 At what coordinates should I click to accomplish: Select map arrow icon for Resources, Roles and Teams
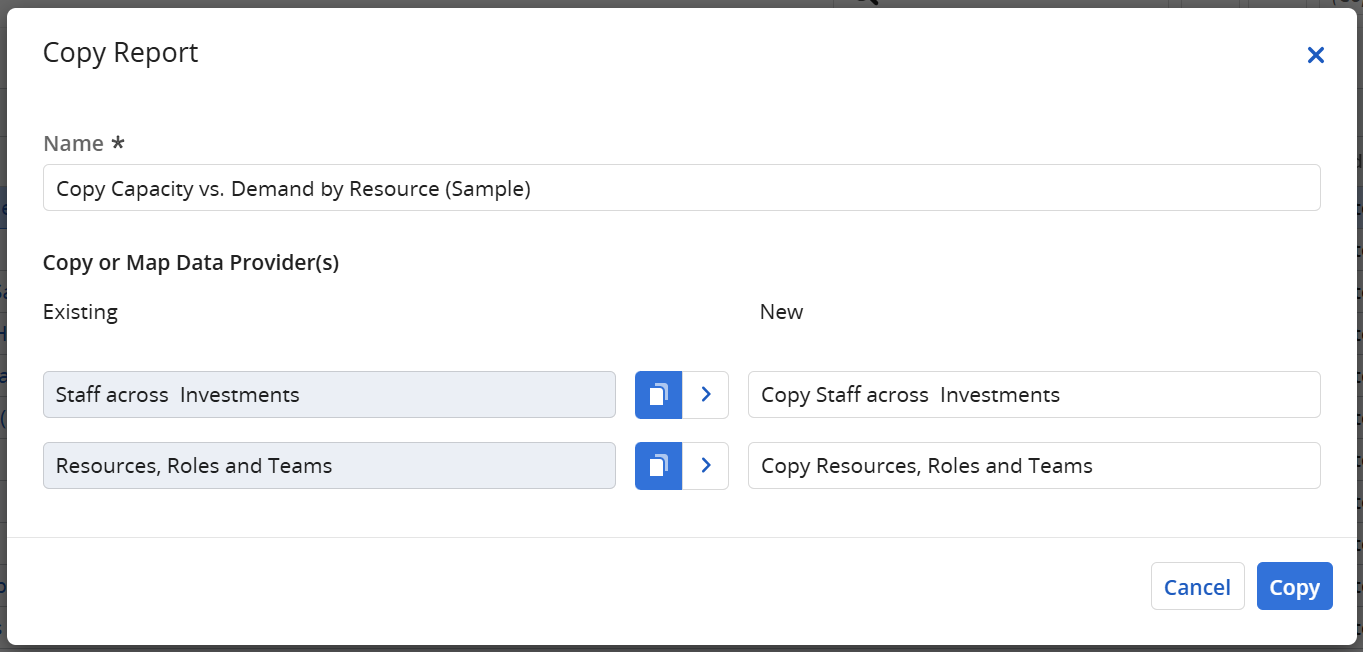[706, 466]
